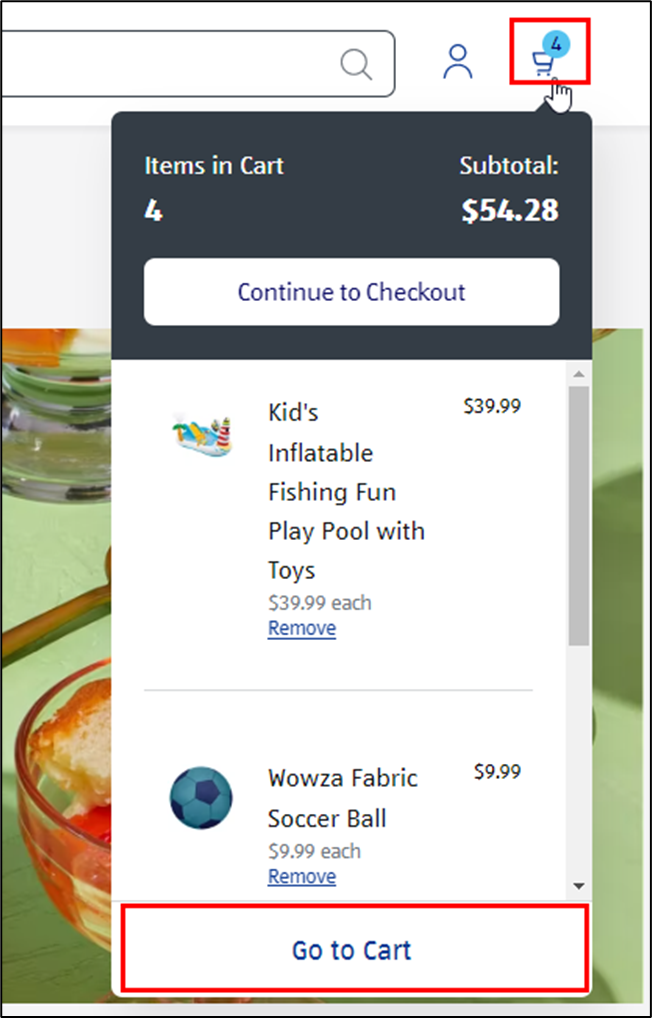Click the scrollbar down area of cart list
652x1018 pixels.
(580, 883)
